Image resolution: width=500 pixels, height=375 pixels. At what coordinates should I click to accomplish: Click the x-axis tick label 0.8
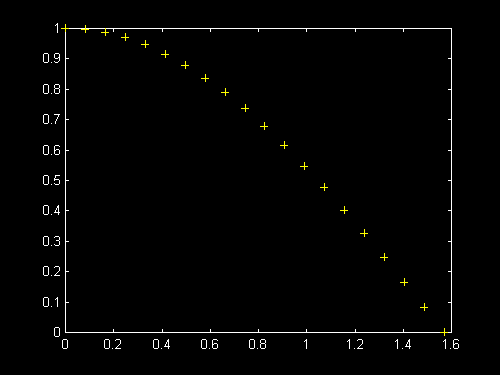(257, 344)
